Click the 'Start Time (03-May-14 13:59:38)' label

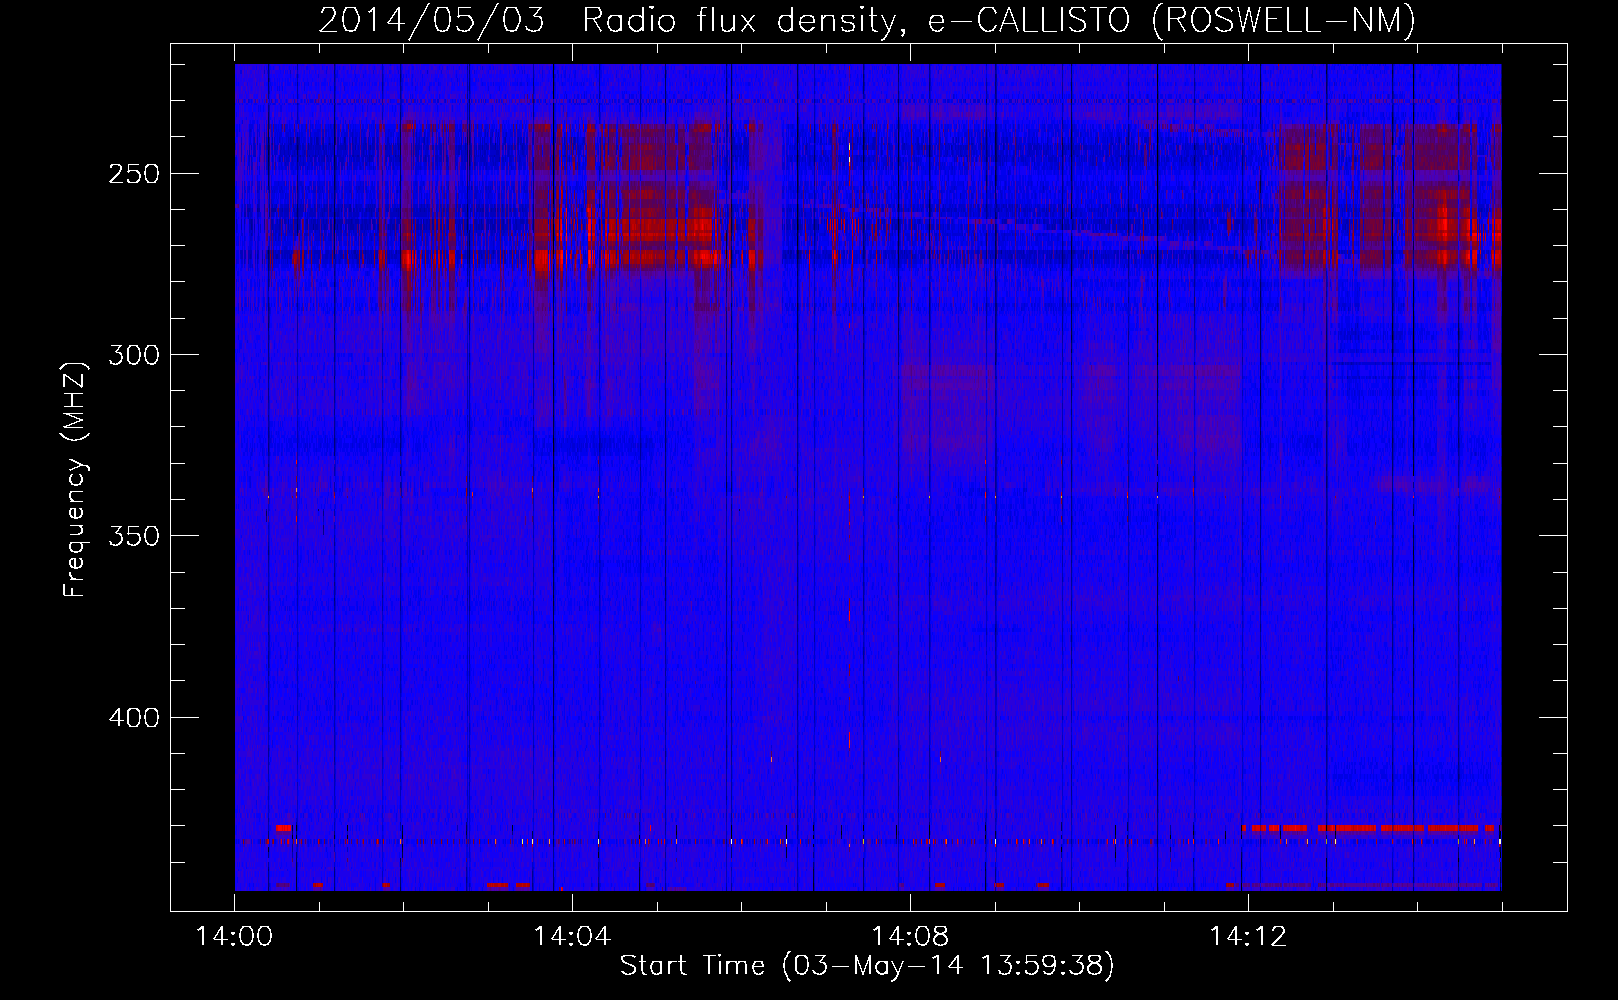[867, 966]
